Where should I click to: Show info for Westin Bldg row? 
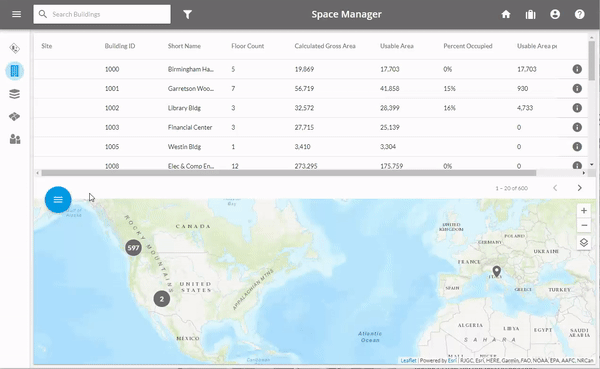577,147
